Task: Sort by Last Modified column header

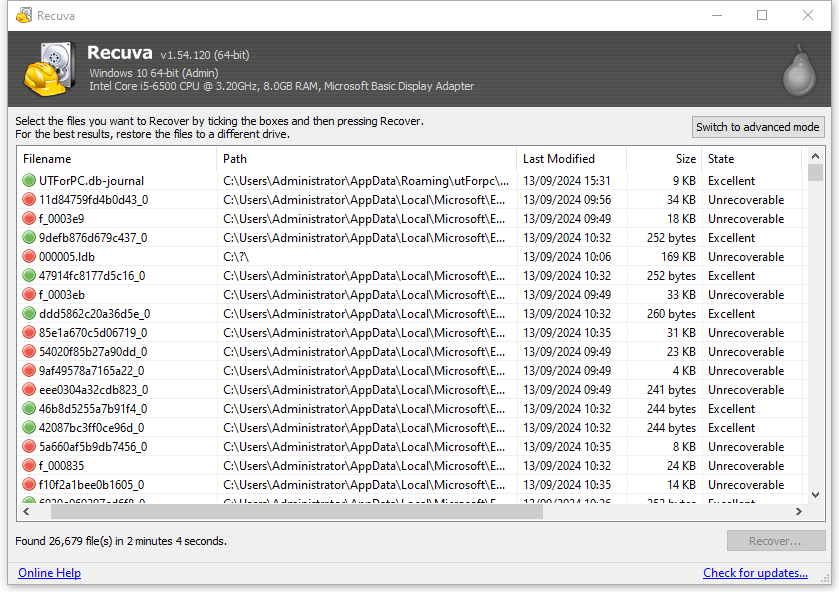Action: 571,159
